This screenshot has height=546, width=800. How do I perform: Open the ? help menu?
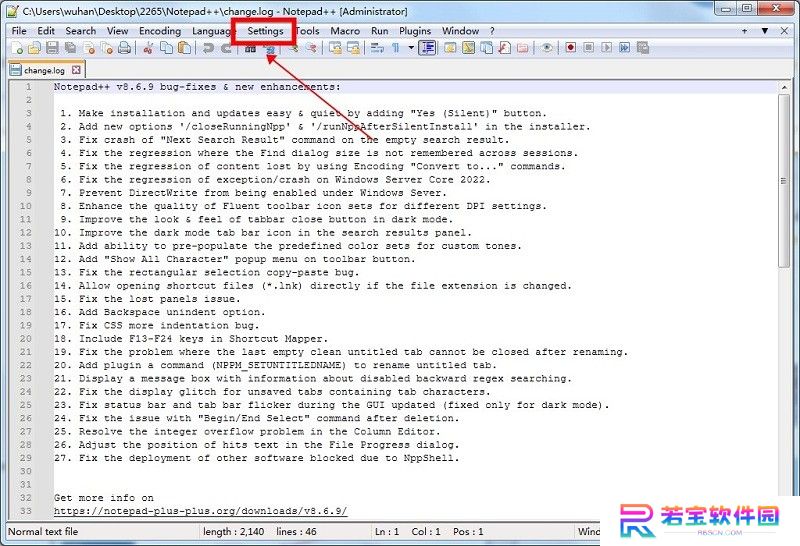(492, 31)
